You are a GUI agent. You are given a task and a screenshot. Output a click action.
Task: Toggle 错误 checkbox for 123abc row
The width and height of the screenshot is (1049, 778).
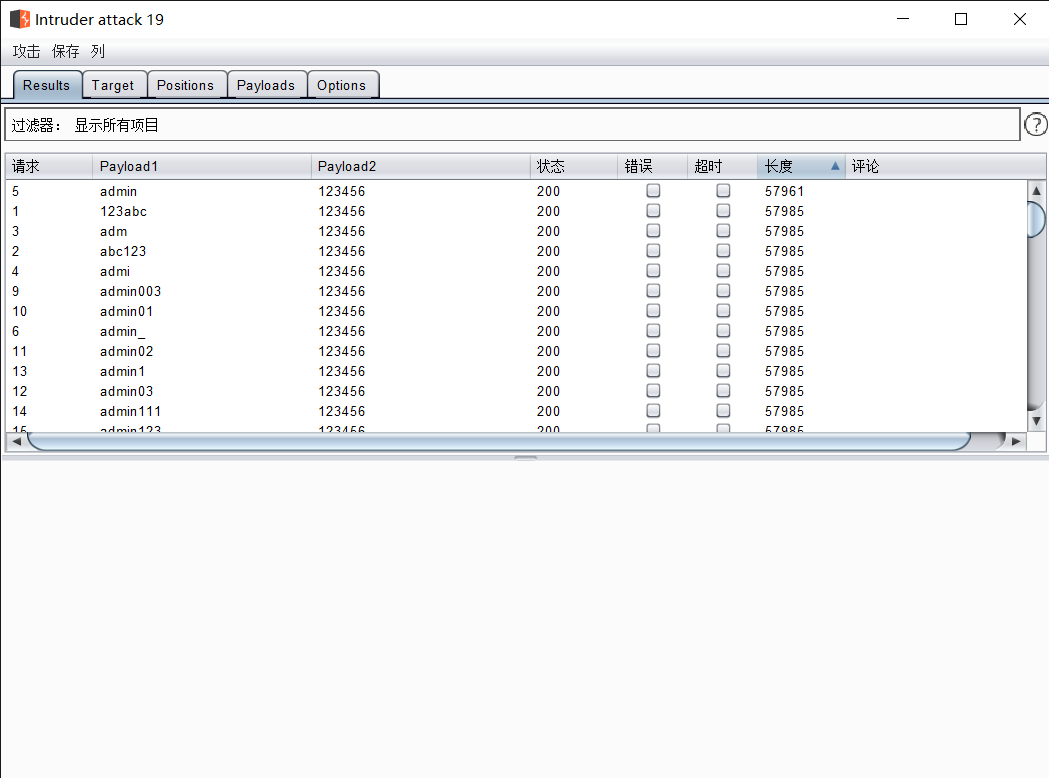pyautogui.click(x=653, y=211)
